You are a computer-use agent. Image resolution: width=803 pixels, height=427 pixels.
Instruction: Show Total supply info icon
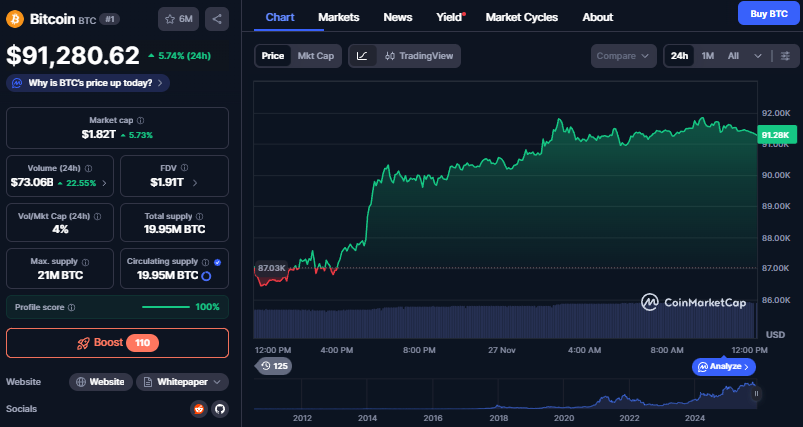click(x=199, y=216)
